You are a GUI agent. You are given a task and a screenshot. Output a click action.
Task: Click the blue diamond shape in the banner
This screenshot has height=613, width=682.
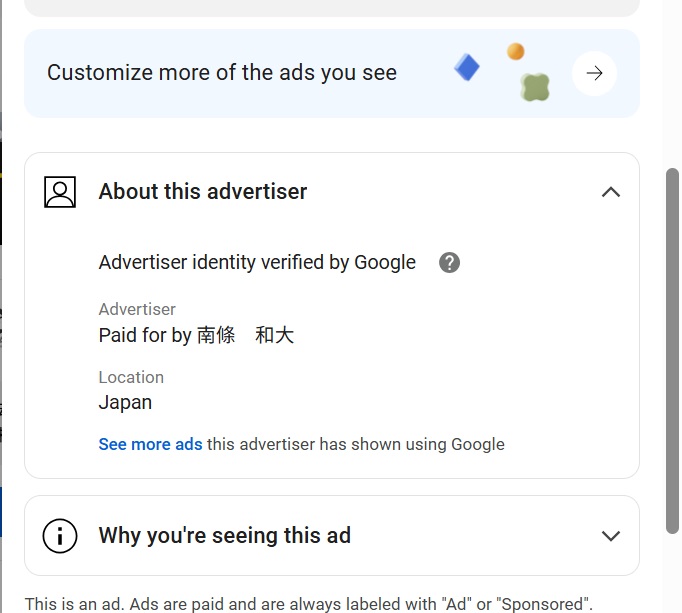point(467,67)
